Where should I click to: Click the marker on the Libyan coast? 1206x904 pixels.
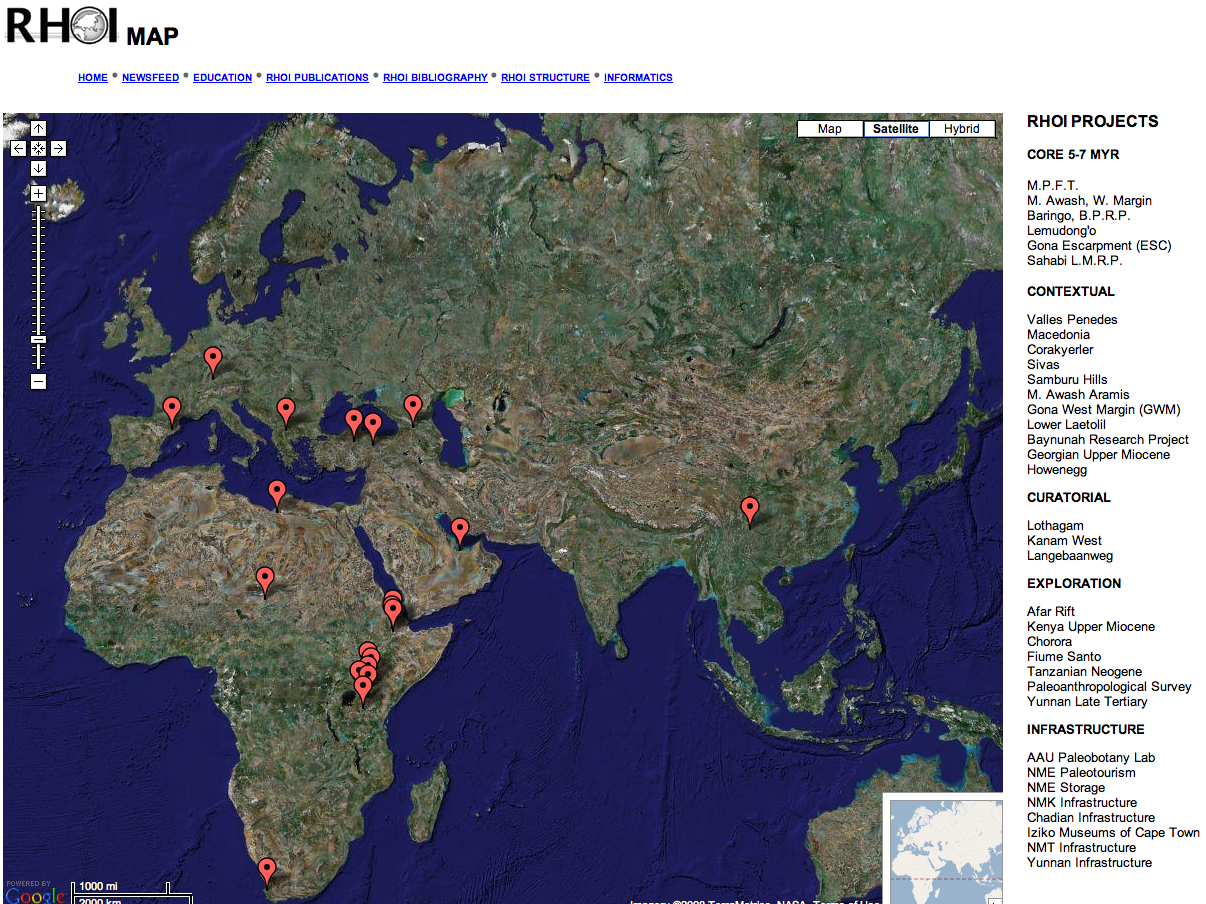point(277,494)
